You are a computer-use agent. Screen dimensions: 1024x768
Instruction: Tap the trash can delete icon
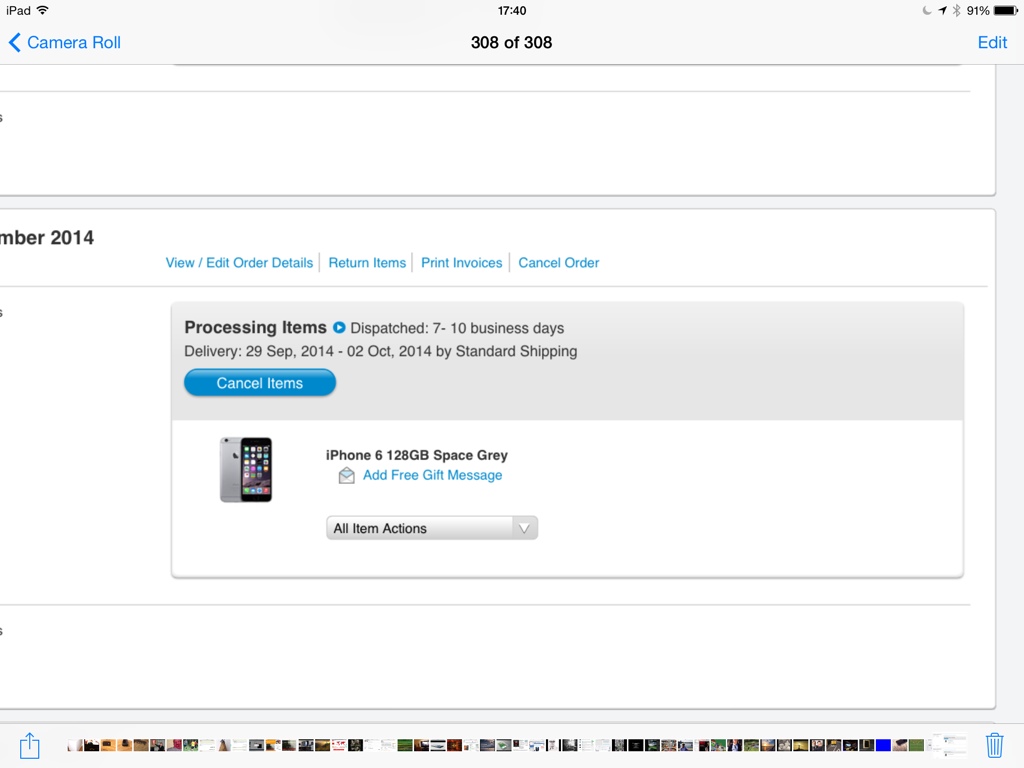tap(994, 745)
